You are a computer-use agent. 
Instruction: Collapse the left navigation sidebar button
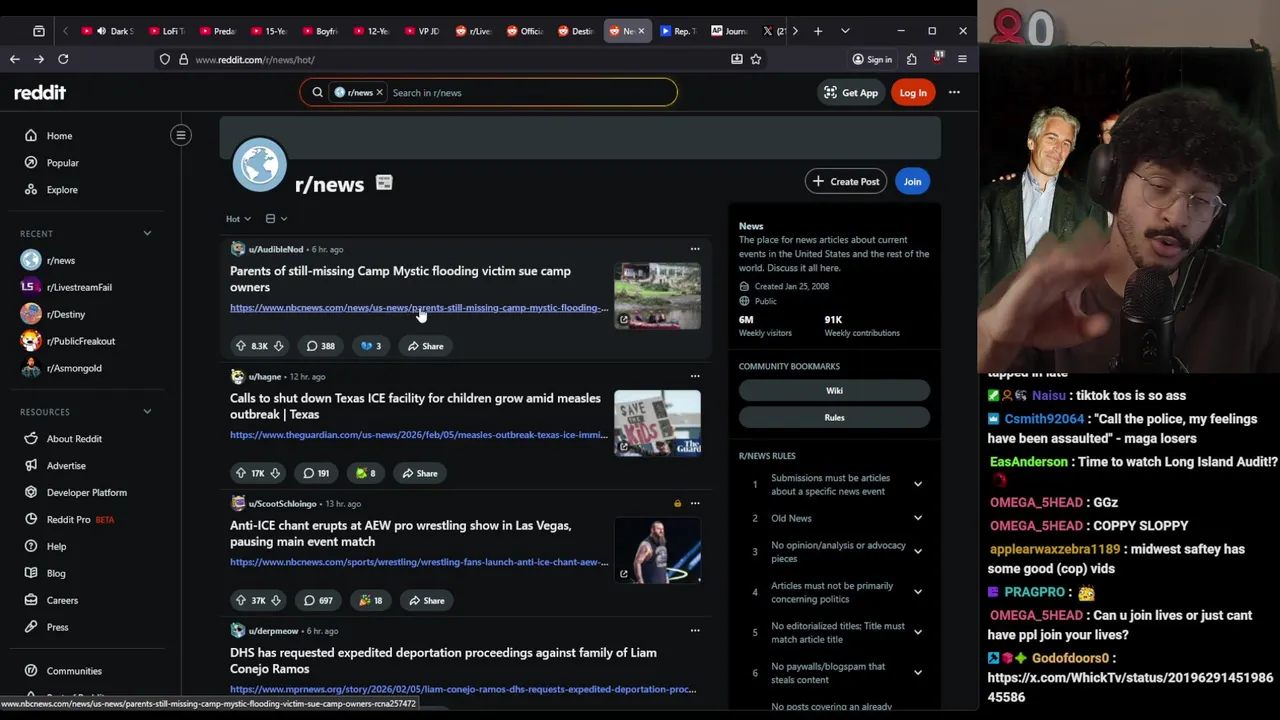[181, 135]
